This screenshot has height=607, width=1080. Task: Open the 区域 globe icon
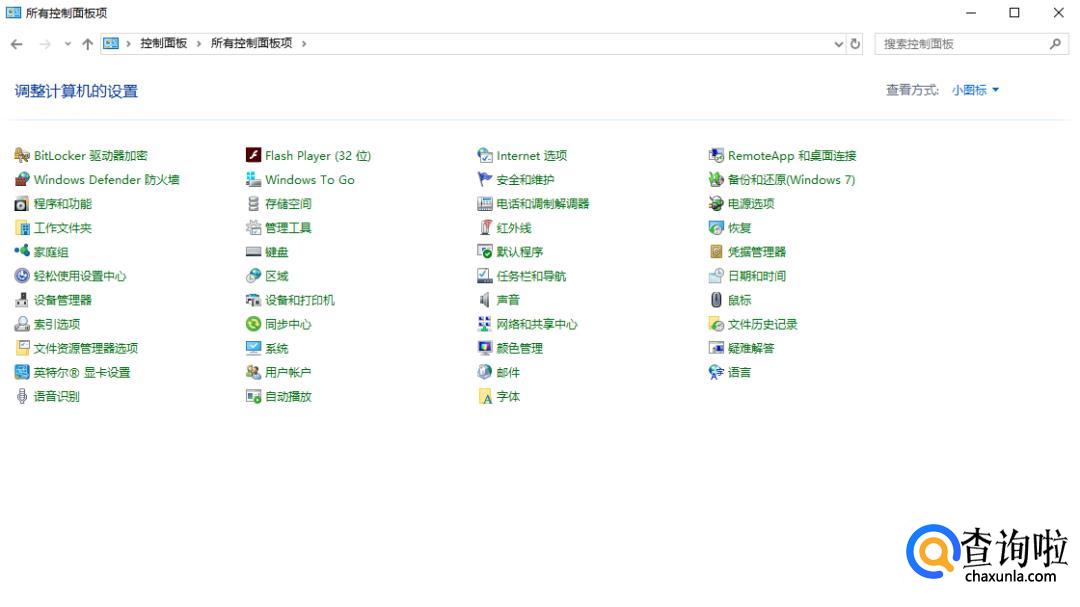pos(253,276)
